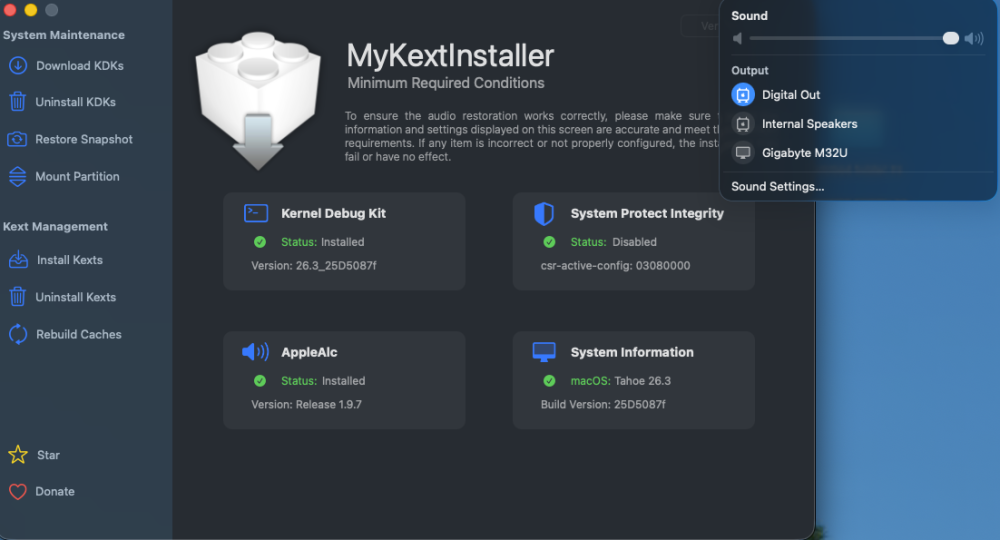Click the MyKextInstaller title text

(x=450, y=56)
